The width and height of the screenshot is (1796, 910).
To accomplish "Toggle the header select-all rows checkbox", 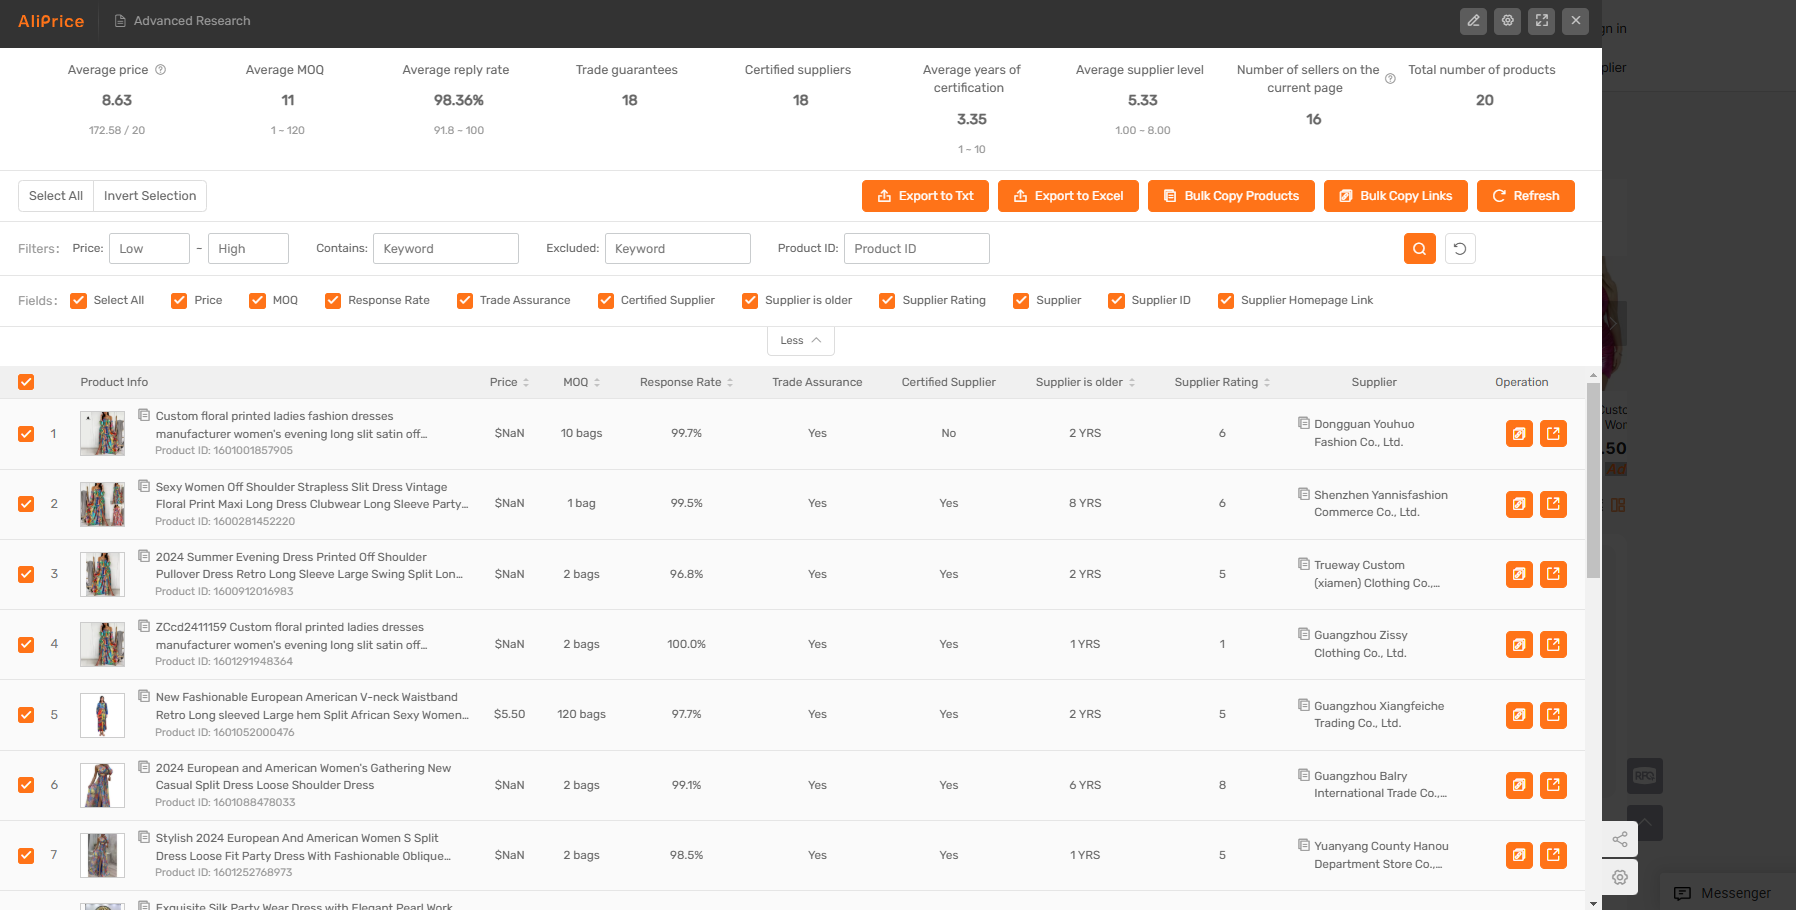I will [x=26, y=382].
